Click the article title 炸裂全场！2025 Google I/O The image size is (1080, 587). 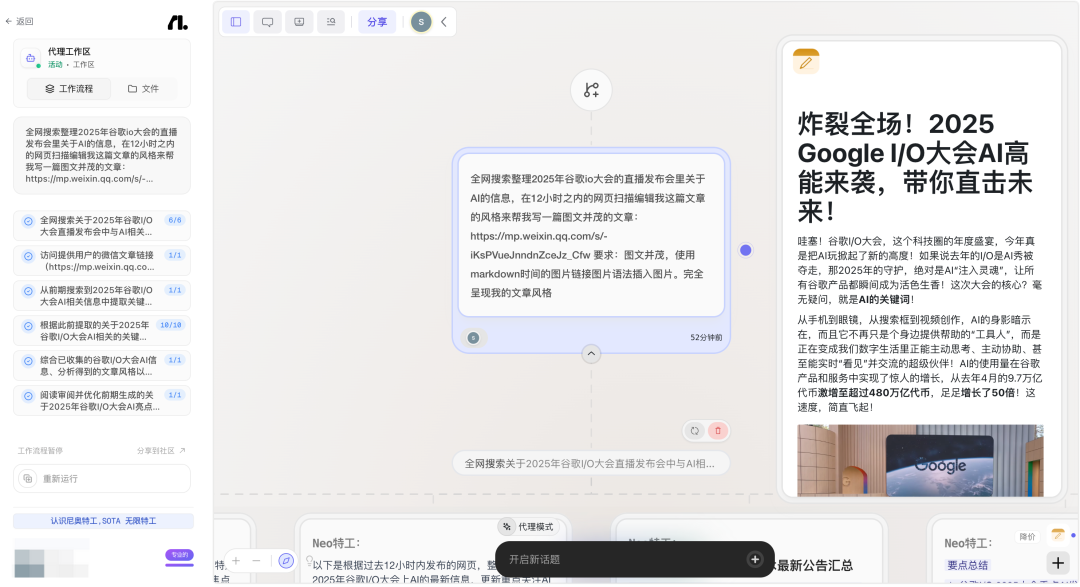coord(915,167)
